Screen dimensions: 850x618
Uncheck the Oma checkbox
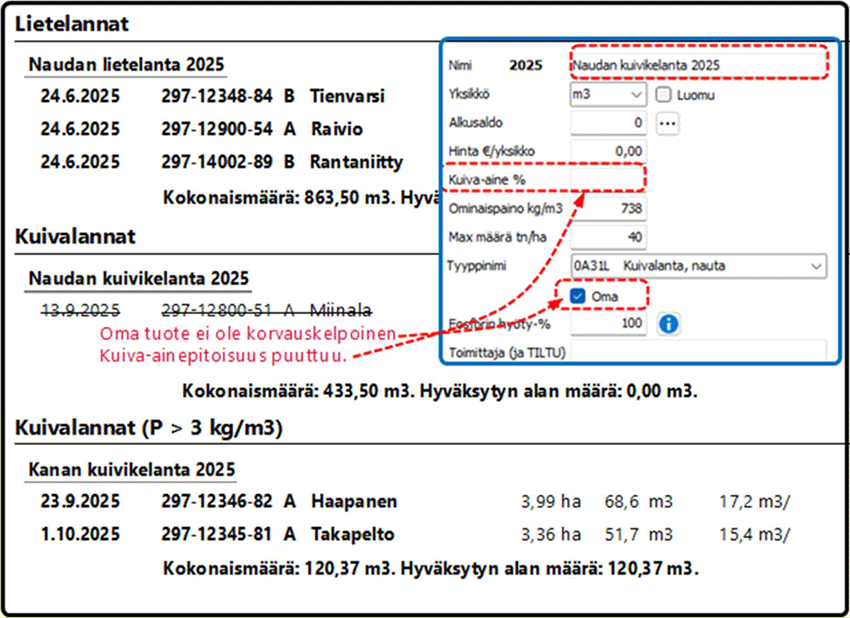577,296
